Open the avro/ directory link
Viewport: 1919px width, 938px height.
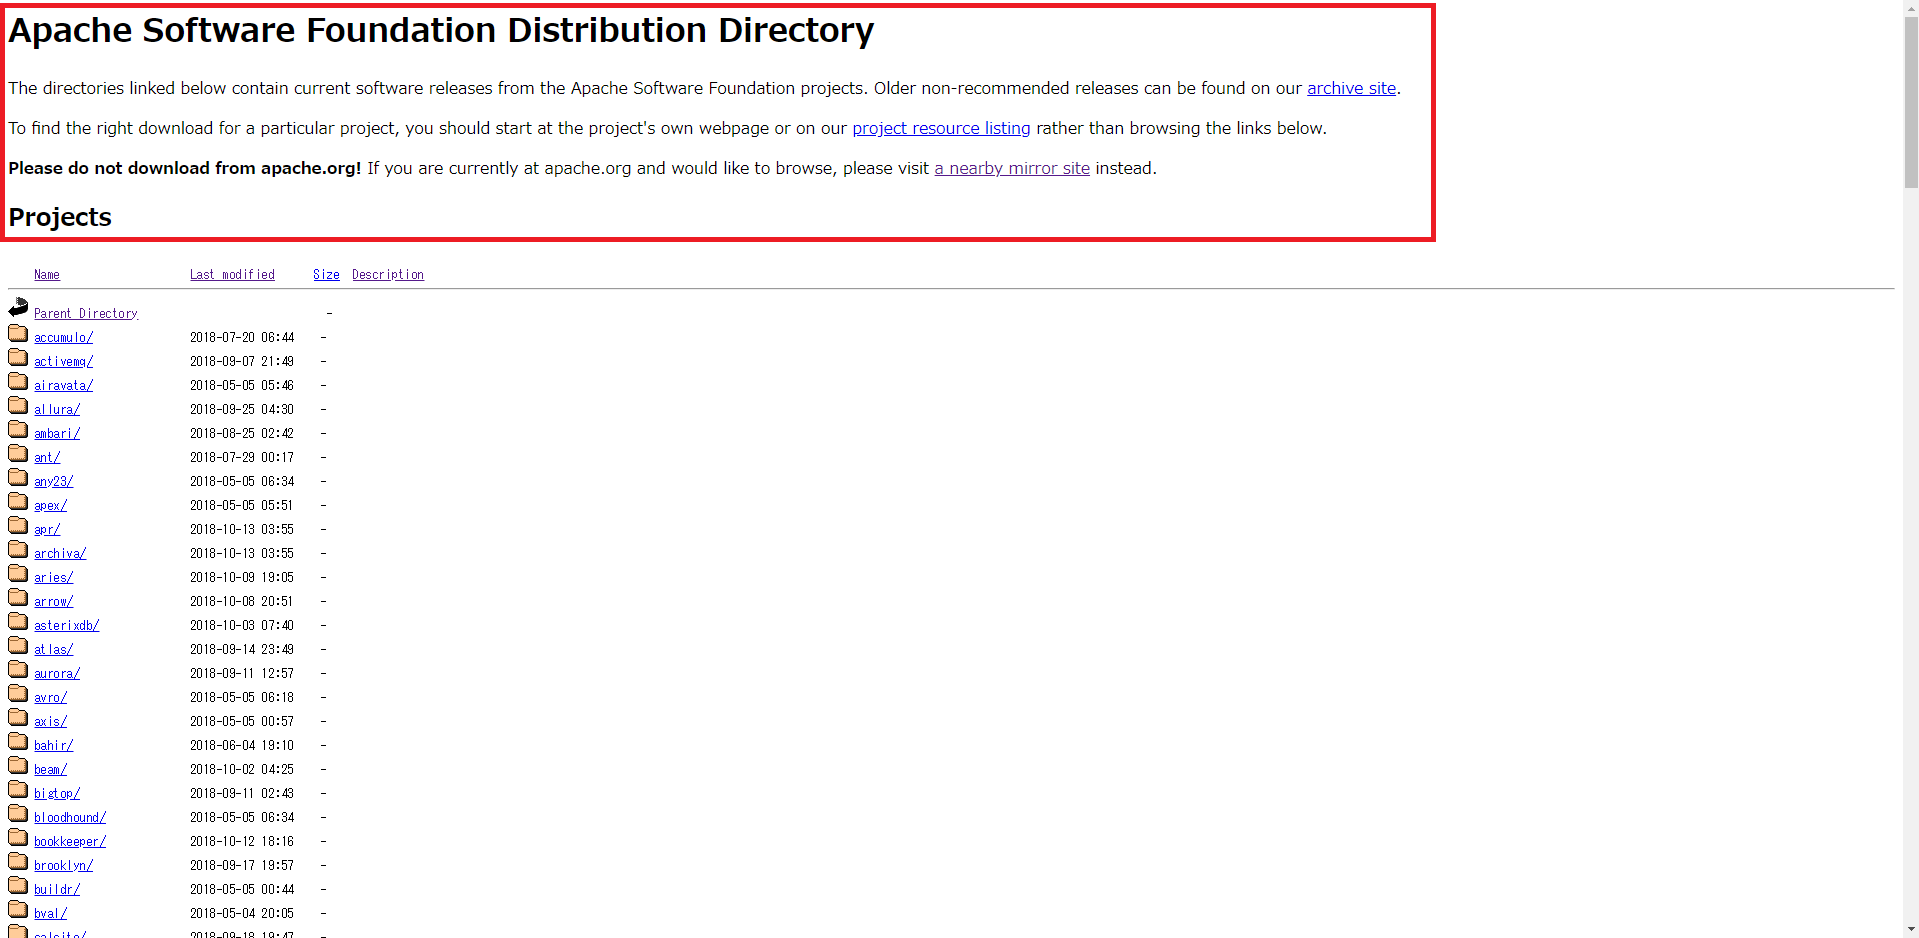(50, 698)
